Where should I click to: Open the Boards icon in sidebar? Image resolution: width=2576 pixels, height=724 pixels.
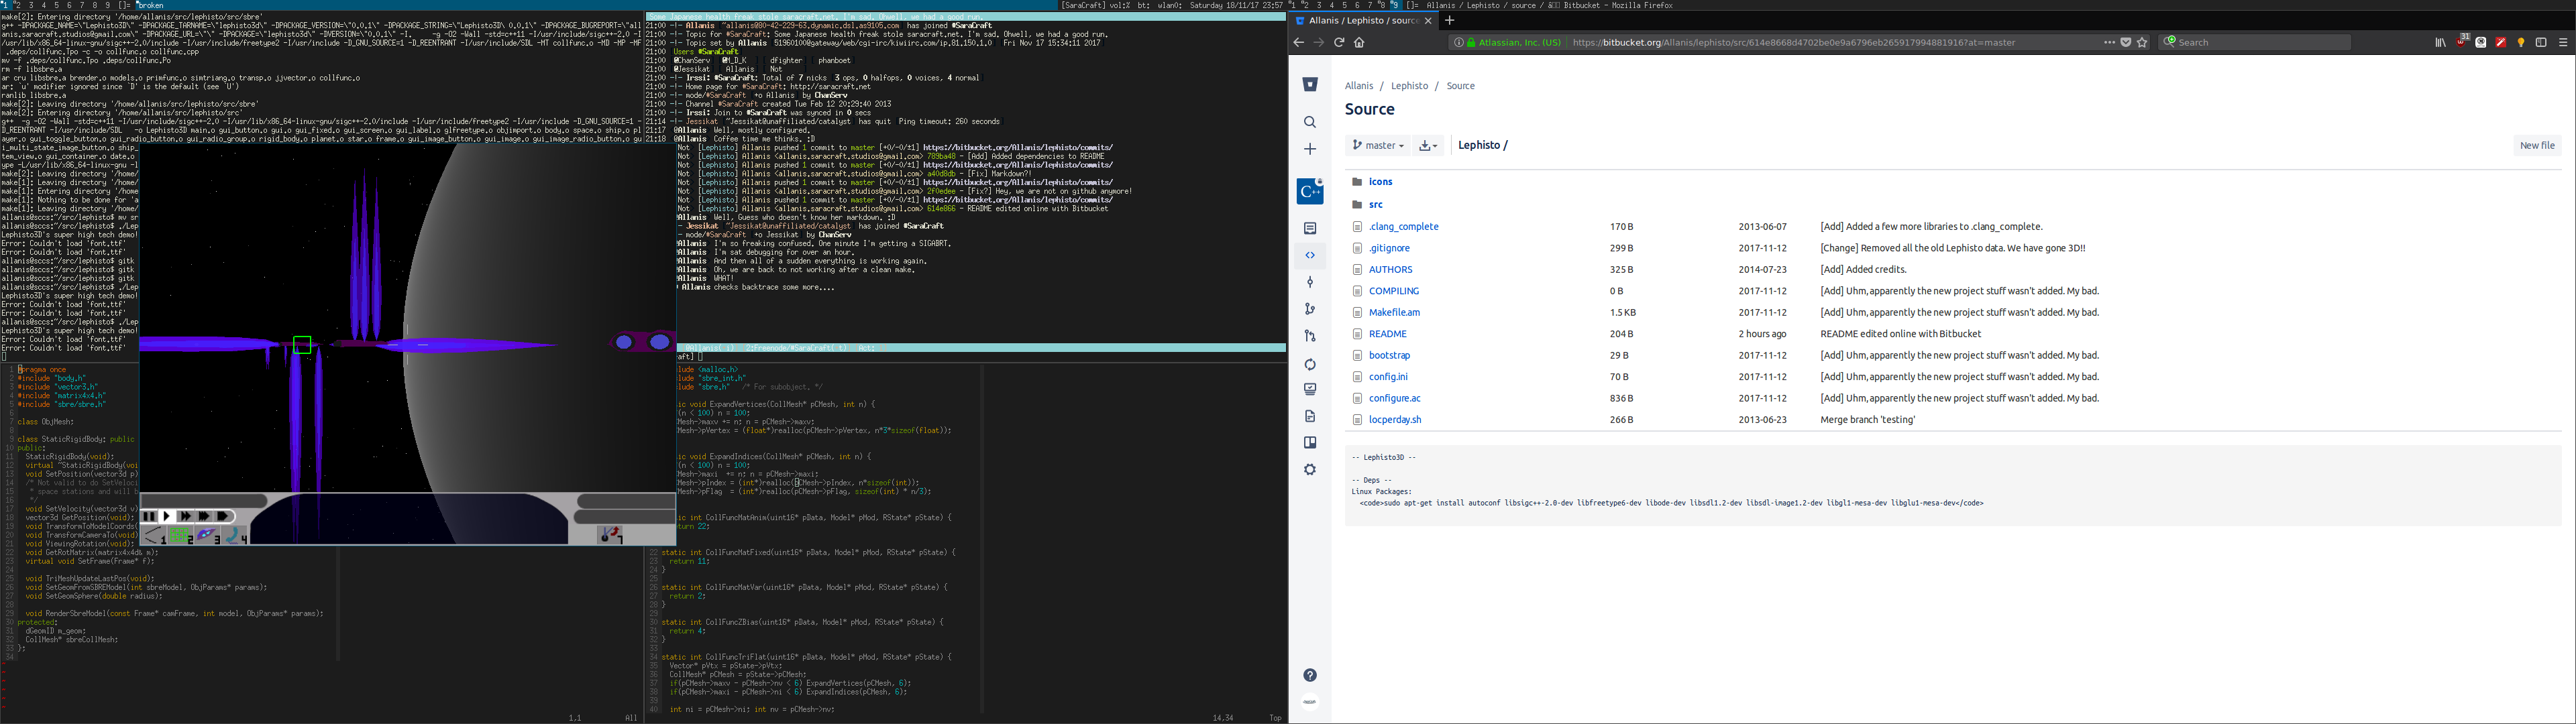tap(1310, 443)
